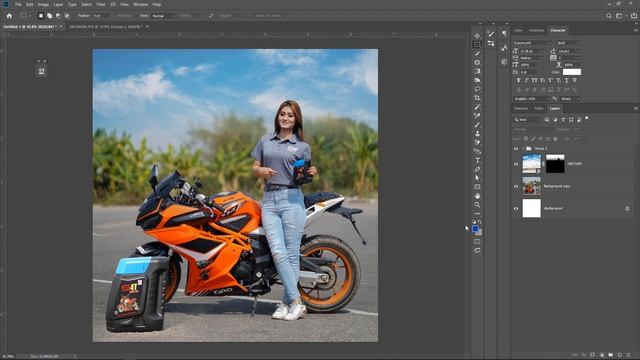Select the black layer mask thumbnail
Viewport: 640px width, 360px height.
[555, 164]
